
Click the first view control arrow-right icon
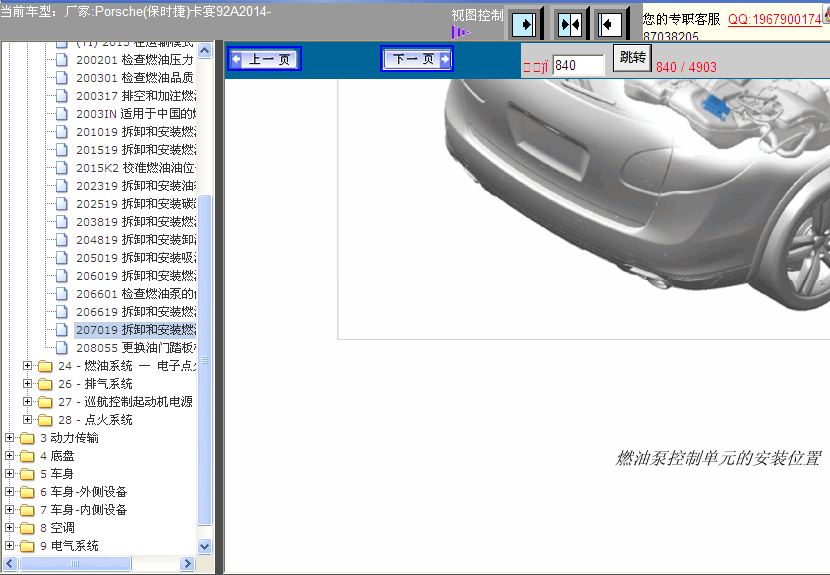pyautogui.click(x=523, y=24)
